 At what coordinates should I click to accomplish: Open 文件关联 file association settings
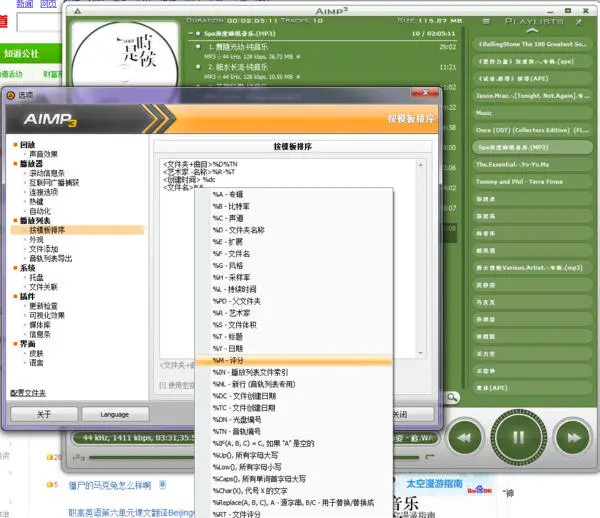point(43,287)
